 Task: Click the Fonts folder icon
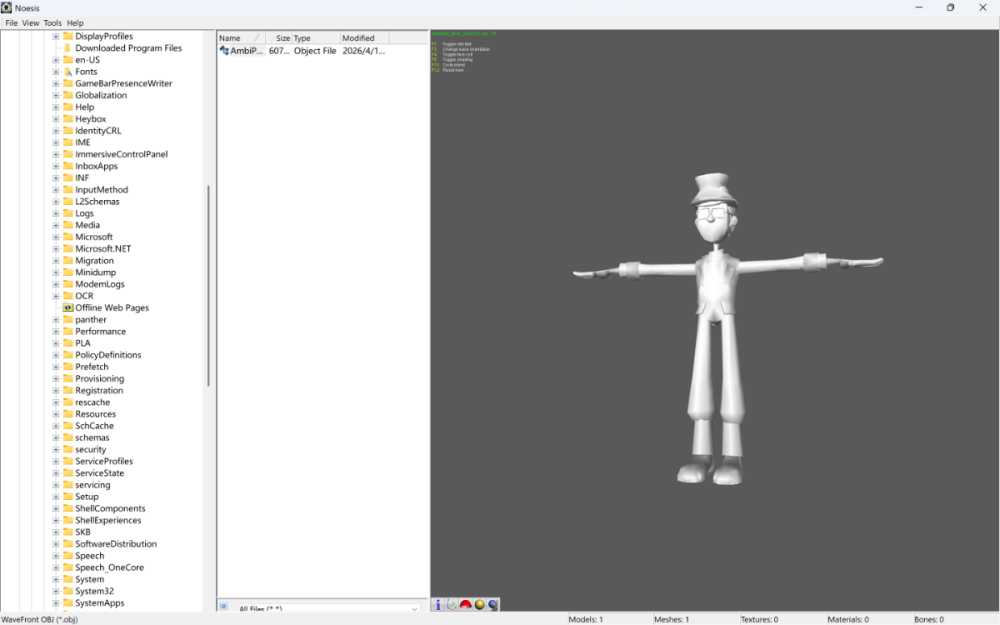(68, 71)
